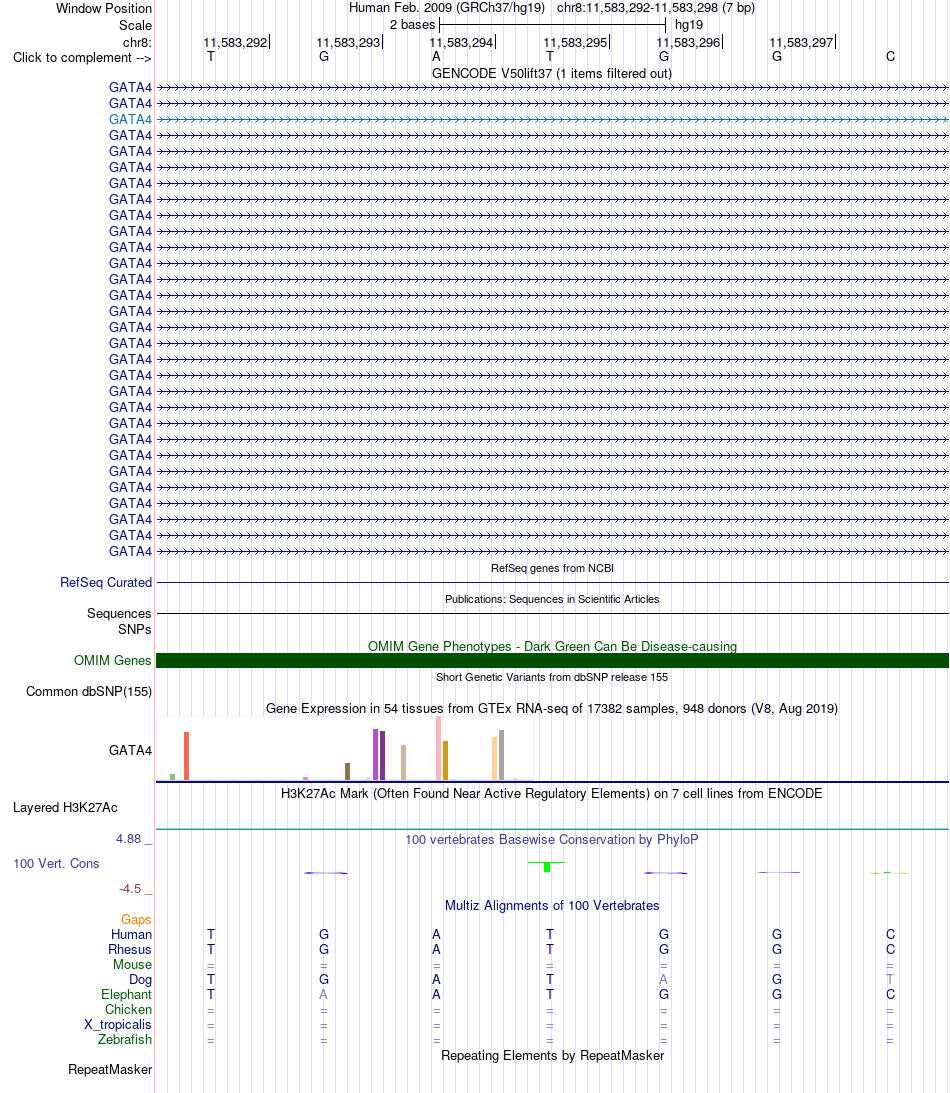The image size is (950, 1093).
Task: Select the dark green OMIM Genes bar
Action: click(x=552, y=660)
